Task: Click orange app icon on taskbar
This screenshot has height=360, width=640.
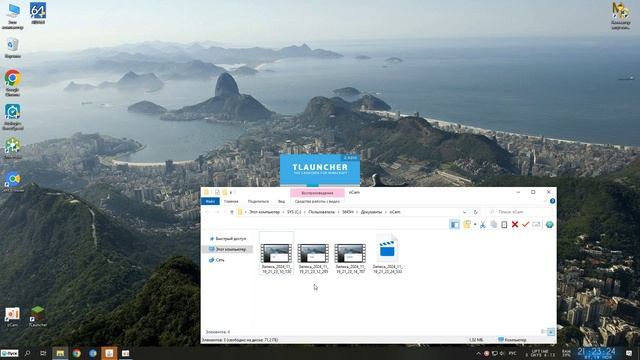Action: coord(109,353)
